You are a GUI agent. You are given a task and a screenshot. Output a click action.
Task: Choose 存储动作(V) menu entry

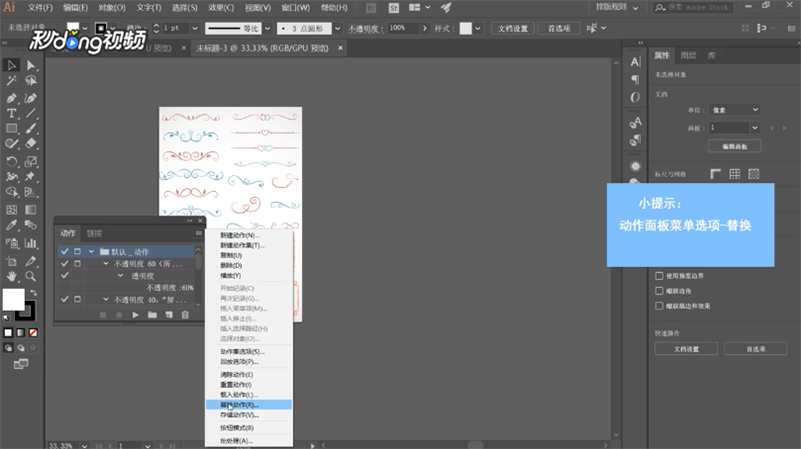[x=249, y=415]
